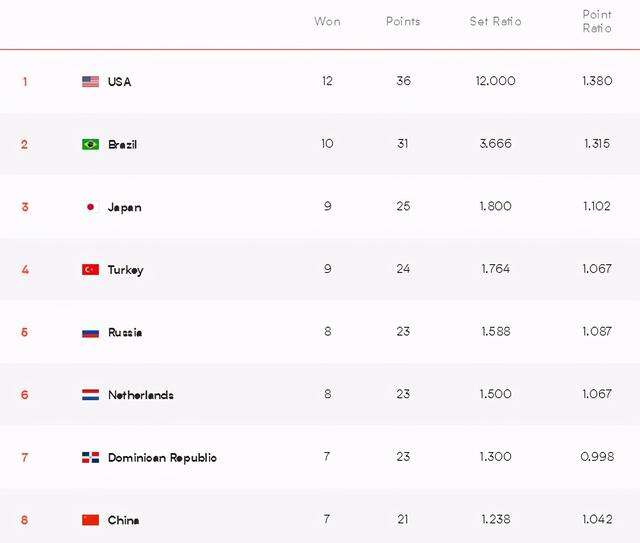Open the Dominican Republic team link

pos(162,458)
